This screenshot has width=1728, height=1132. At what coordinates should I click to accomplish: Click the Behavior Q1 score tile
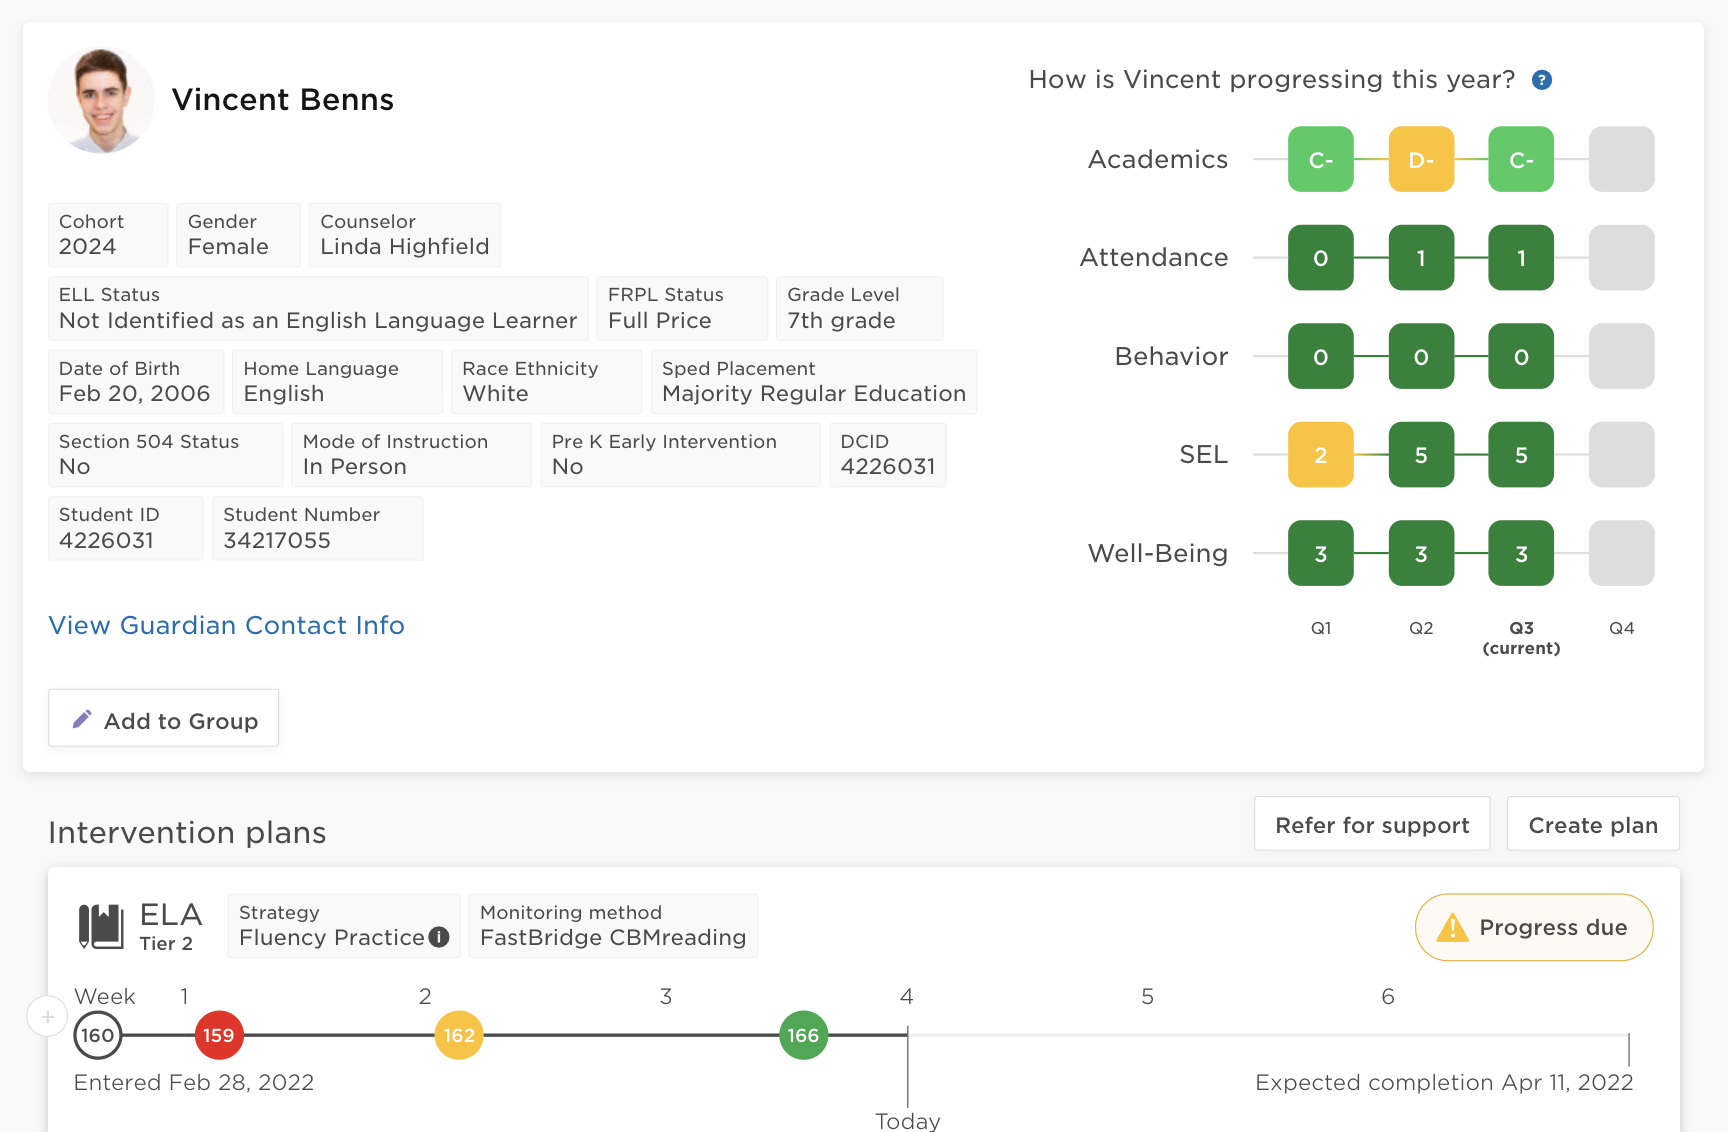coord(1320,356)
